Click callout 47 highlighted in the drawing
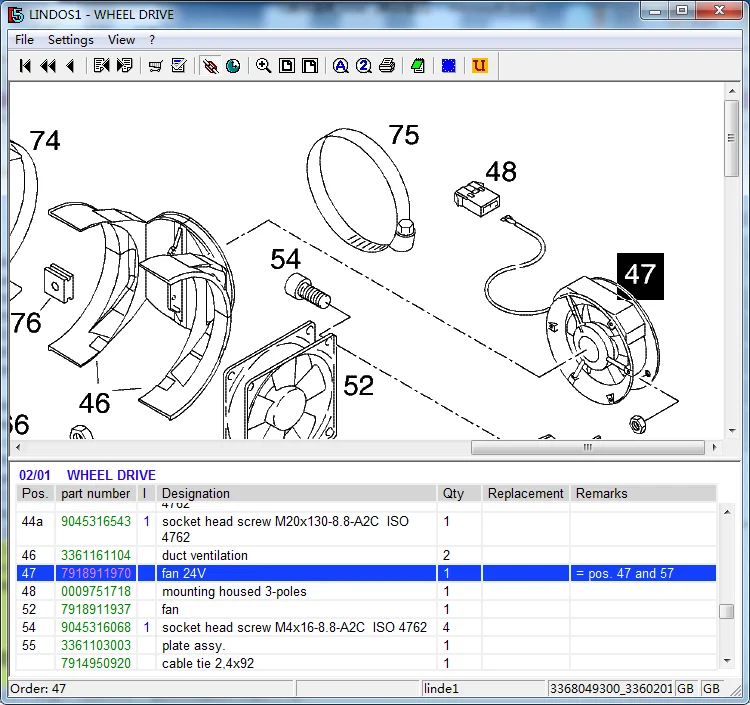Image resolution: width=750 pixels, height=705 pixels. pyautogui.click(x=640, y=276)
